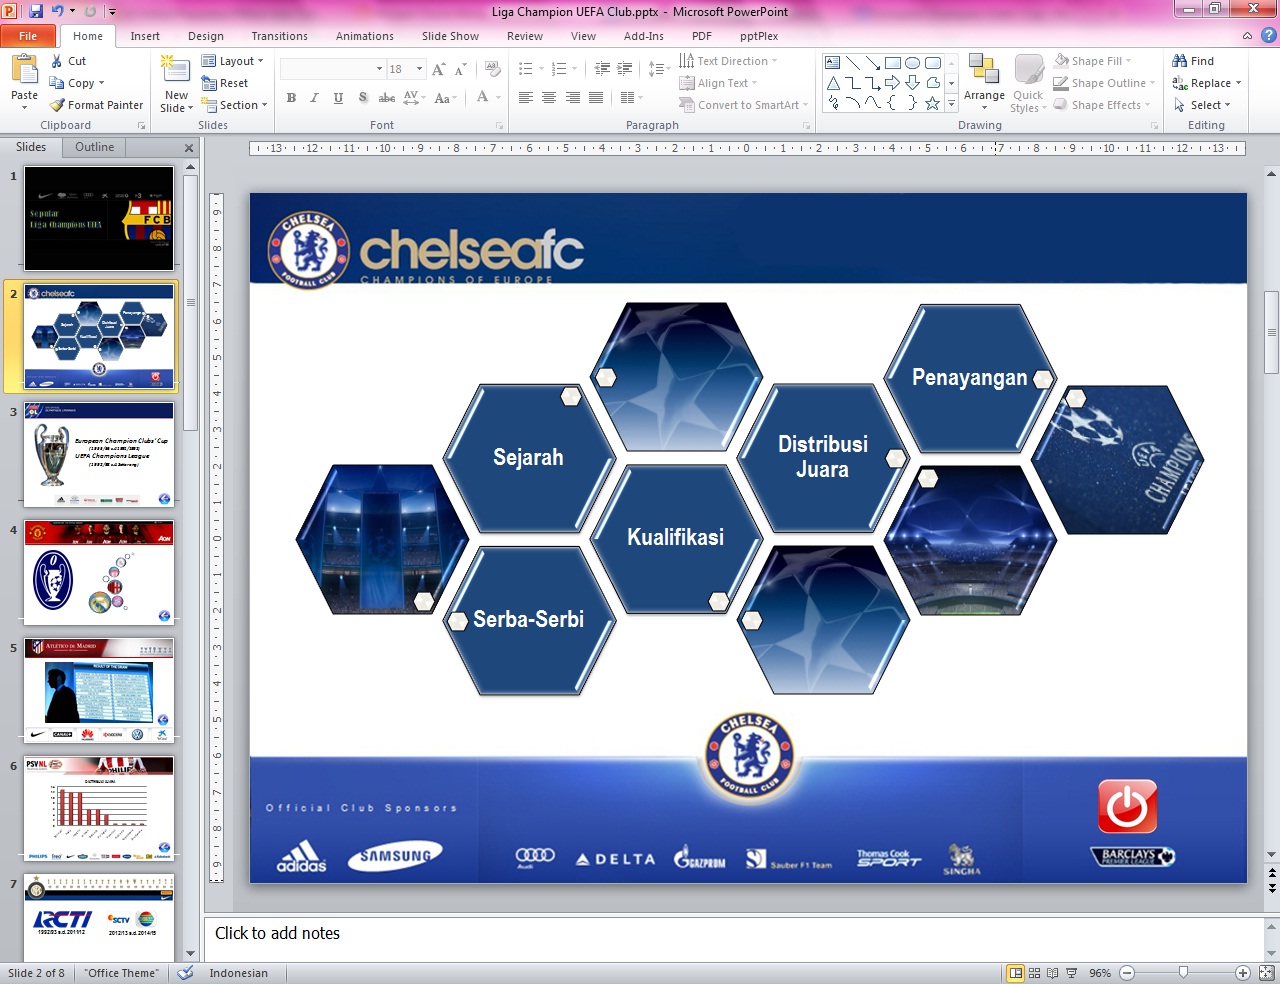Open the Animations tab
The height and width of the screenshot is (984, 1280).
pyautogui.click(x=365, y=36)
